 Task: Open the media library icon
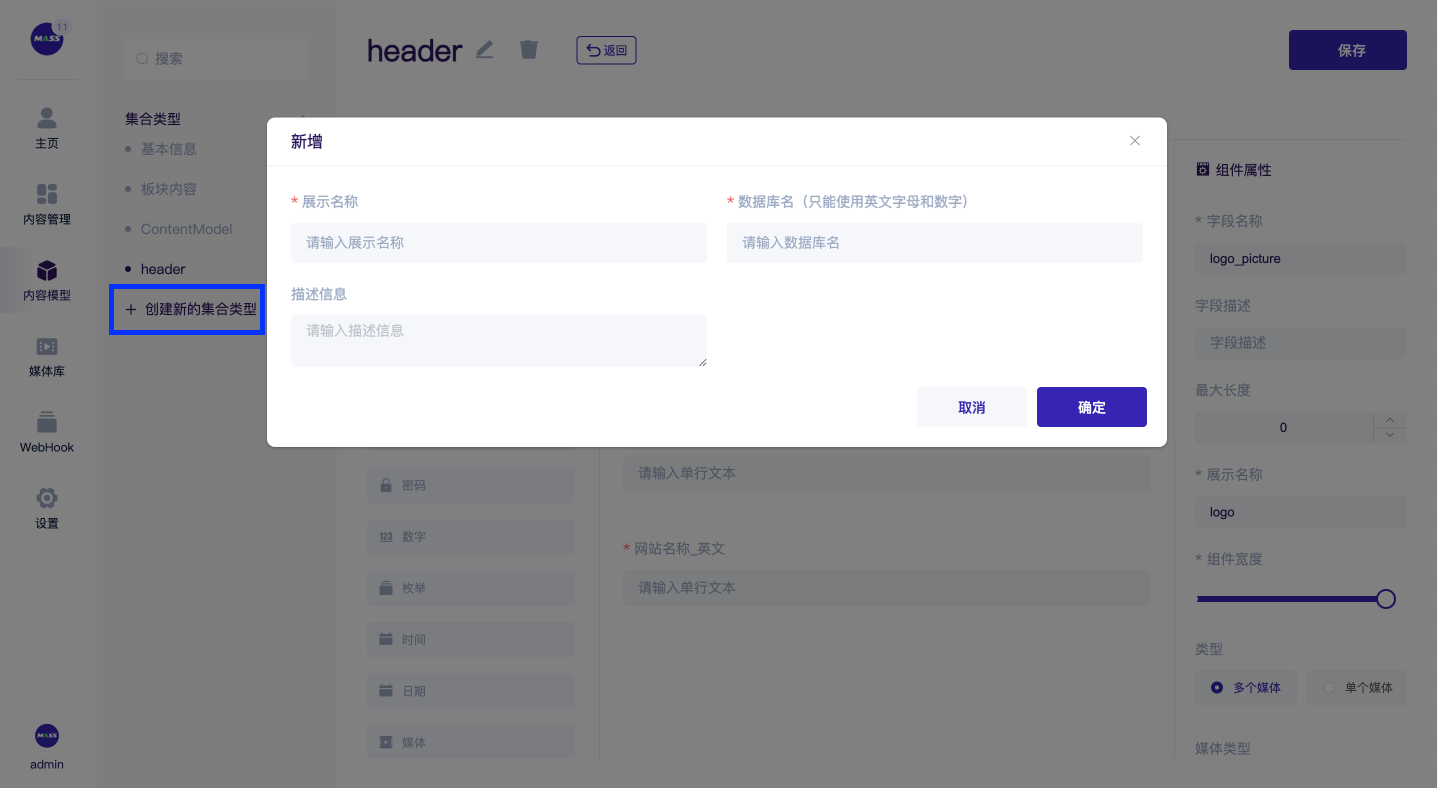tap(47, 347)
